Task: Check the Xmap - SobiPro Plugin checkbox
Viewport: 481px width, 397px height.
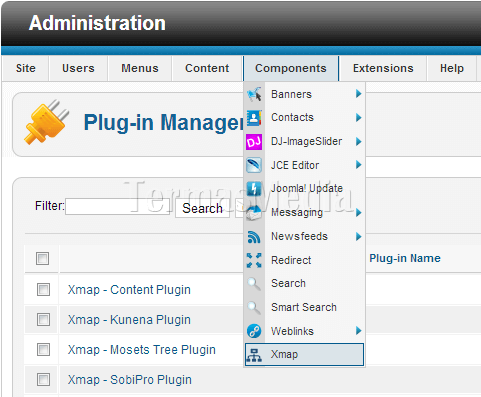Action: (43, 379)
